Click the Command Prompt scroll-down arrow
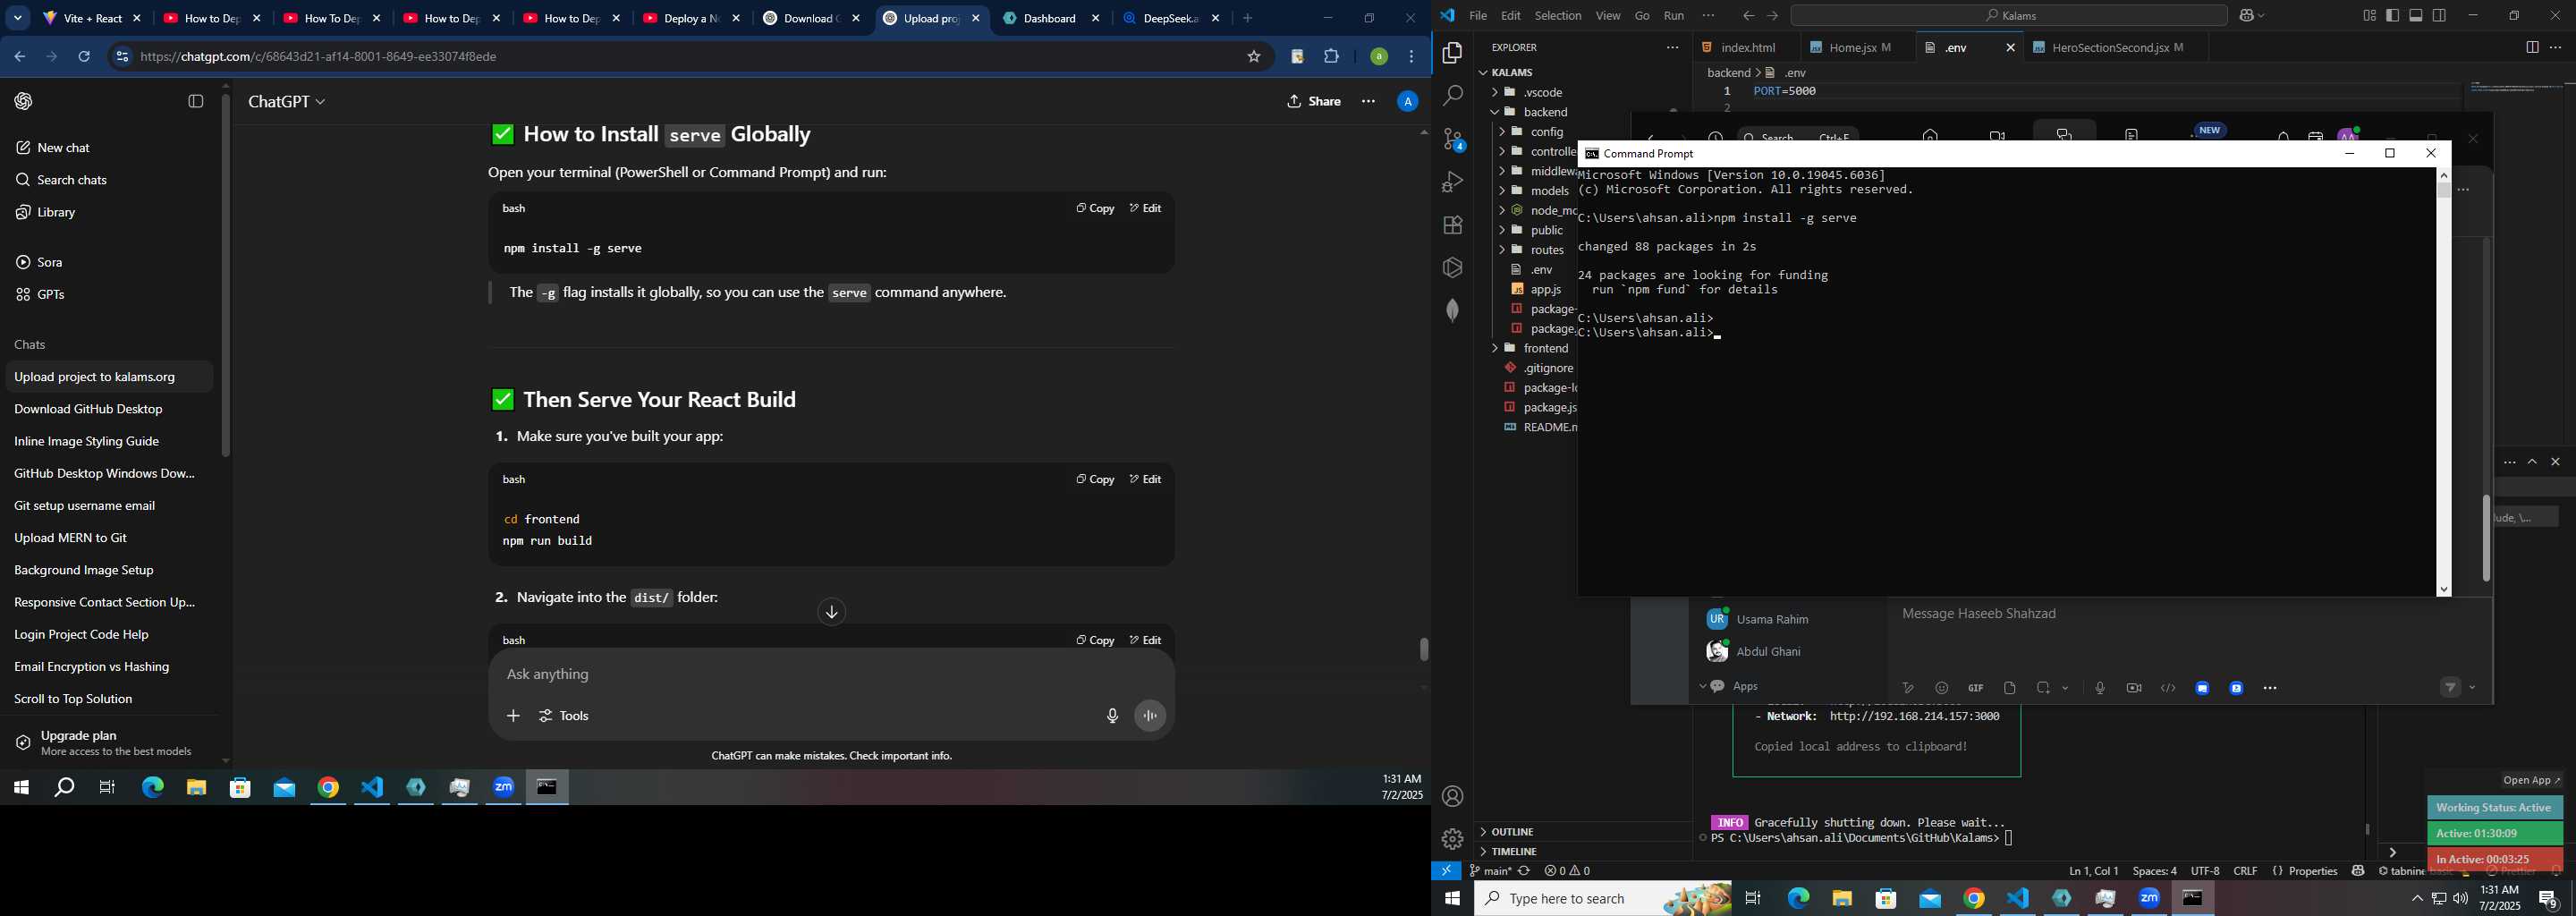 click(2444, 590)
